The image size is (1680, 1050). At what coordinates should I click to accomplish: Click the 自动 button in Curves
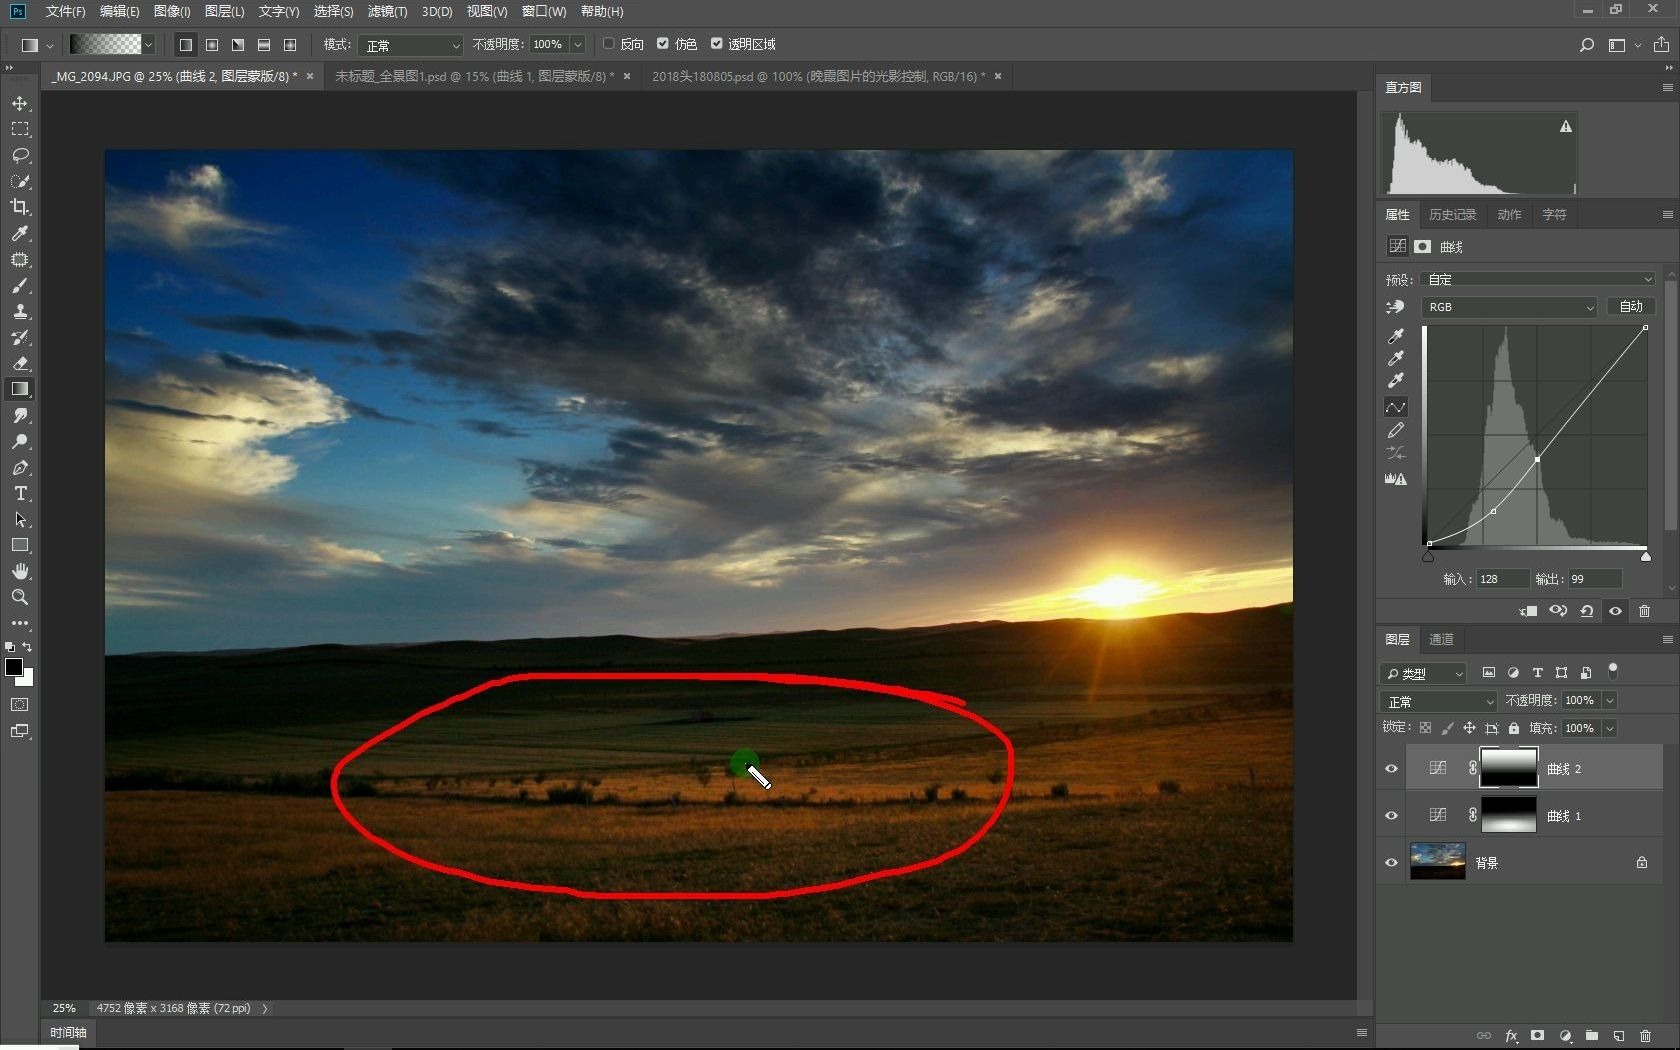click(1631, 307)
